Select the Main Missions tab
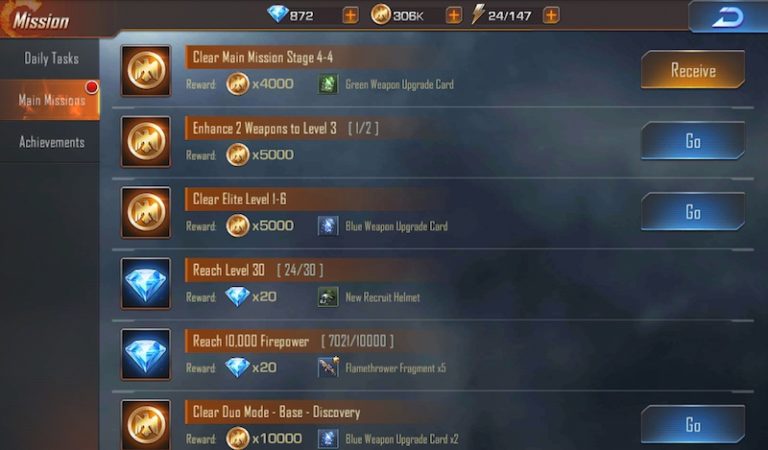 [50, 100]
